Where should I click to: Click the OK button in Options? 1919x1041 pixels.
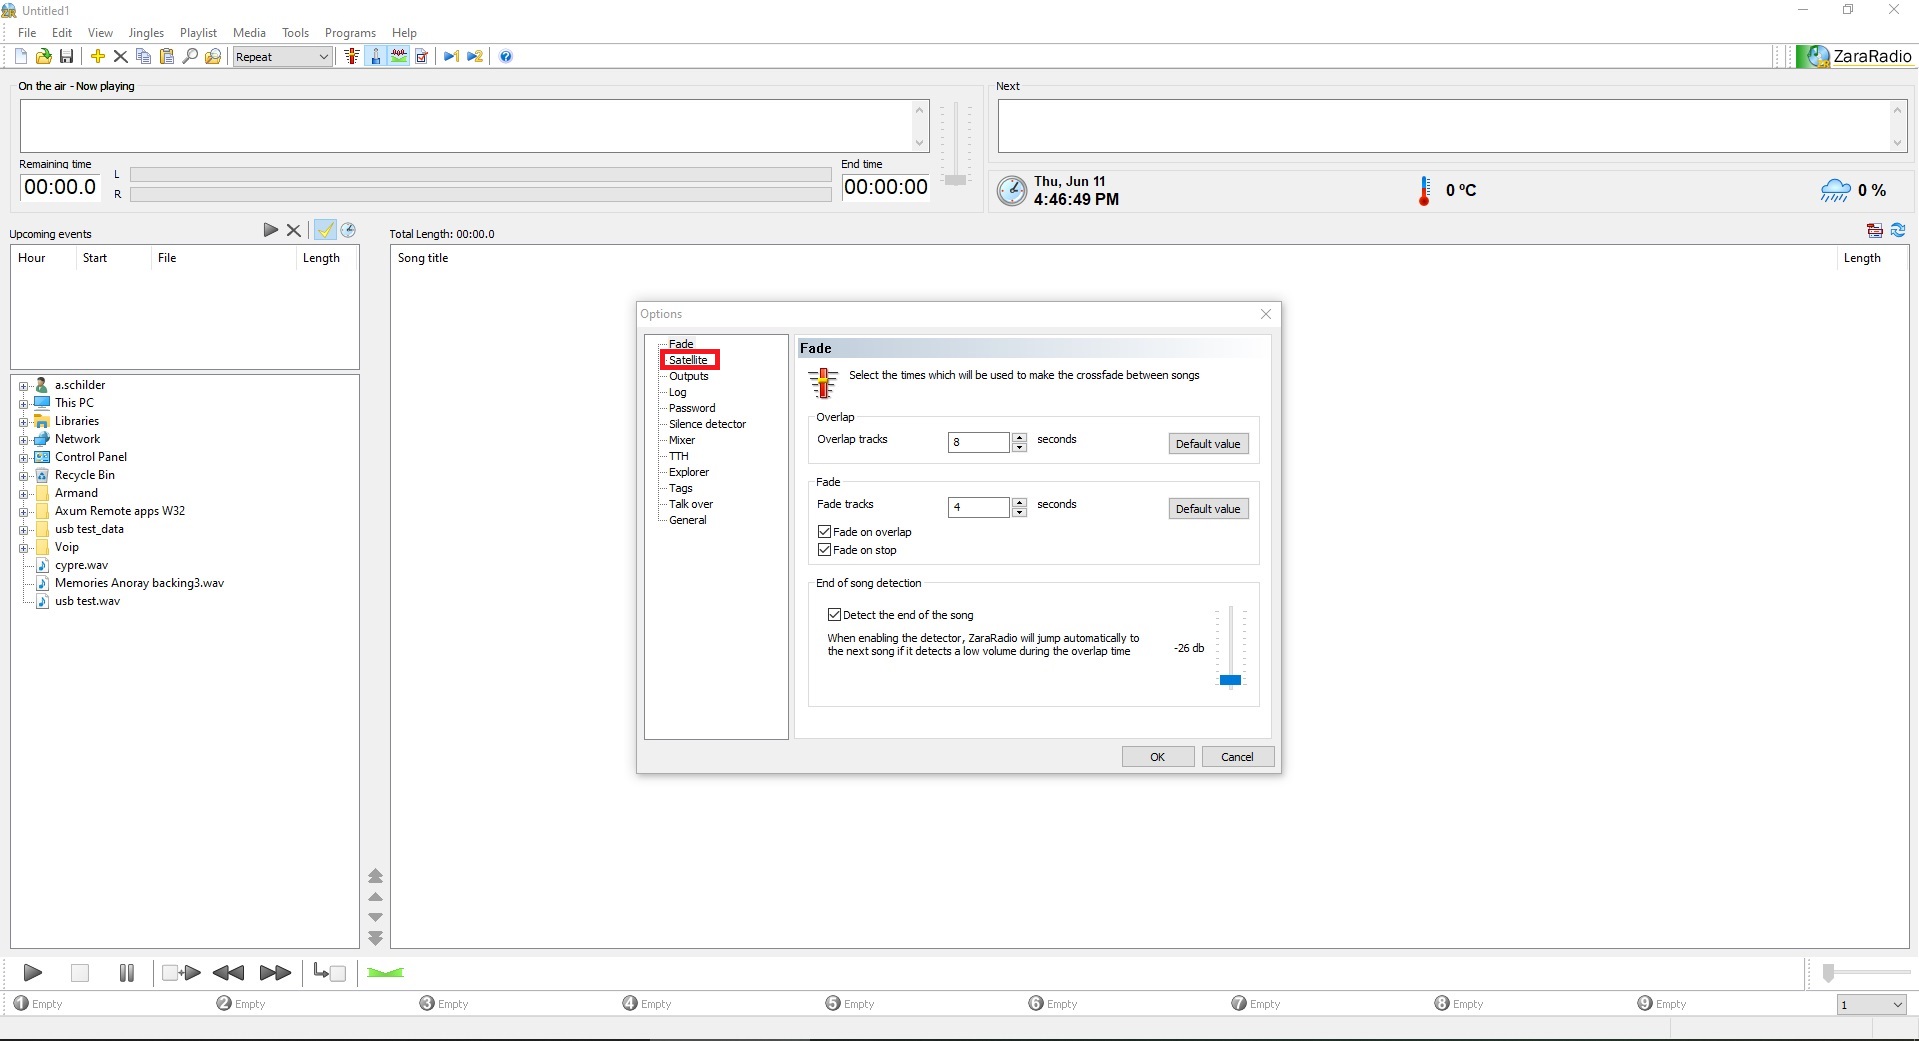pyautogui.click(x=1157, y=757)
